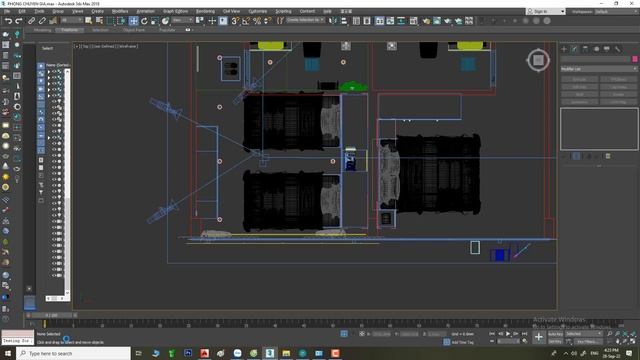Activate the Select and Move tool
This screenshot has height=360, width=640.
pyautogui.click(x=133, y=21)
